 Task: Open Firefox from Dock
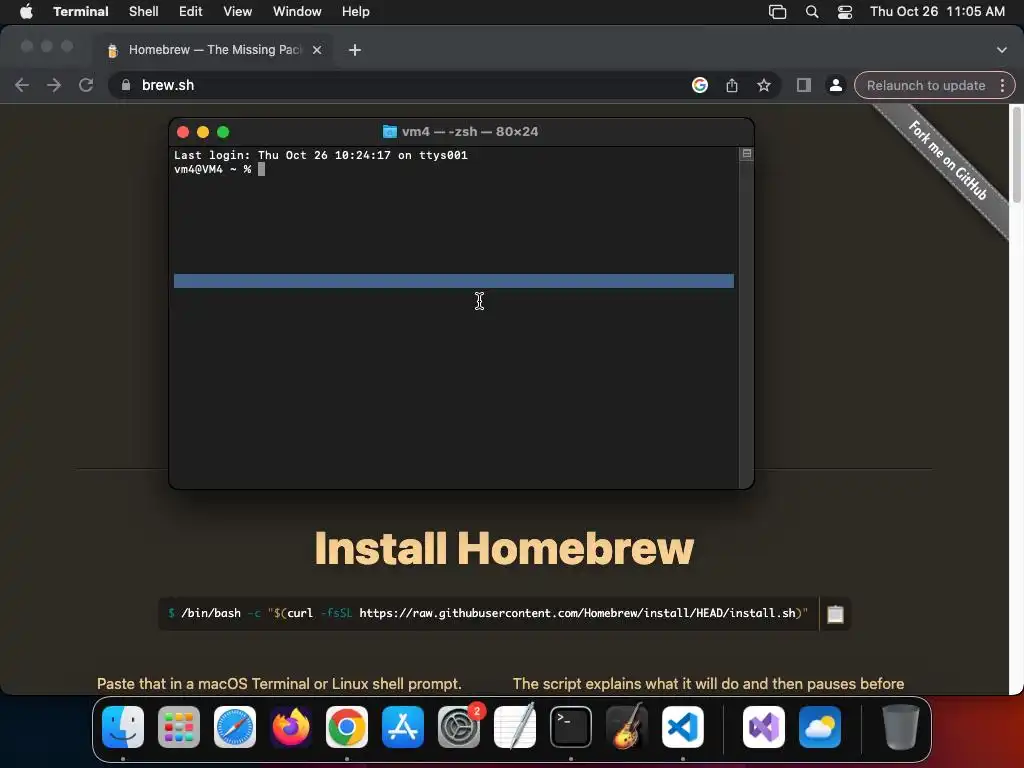tap(291, 727)
